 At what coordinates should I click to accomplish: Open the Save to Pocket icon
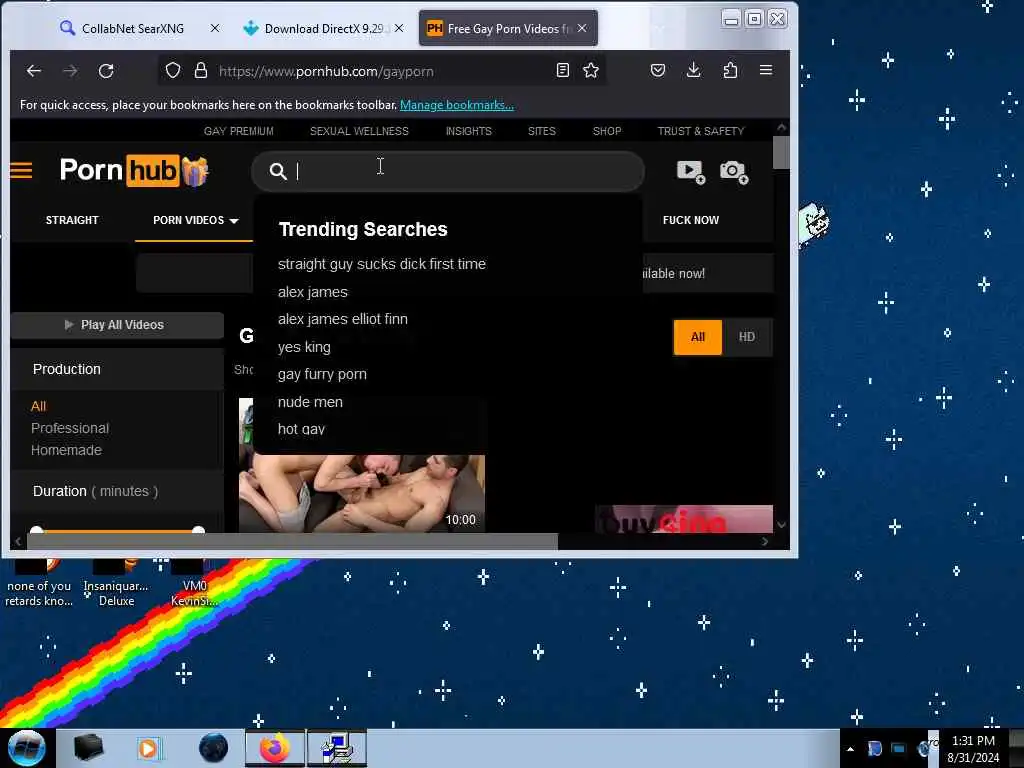(x=658, y=71)
